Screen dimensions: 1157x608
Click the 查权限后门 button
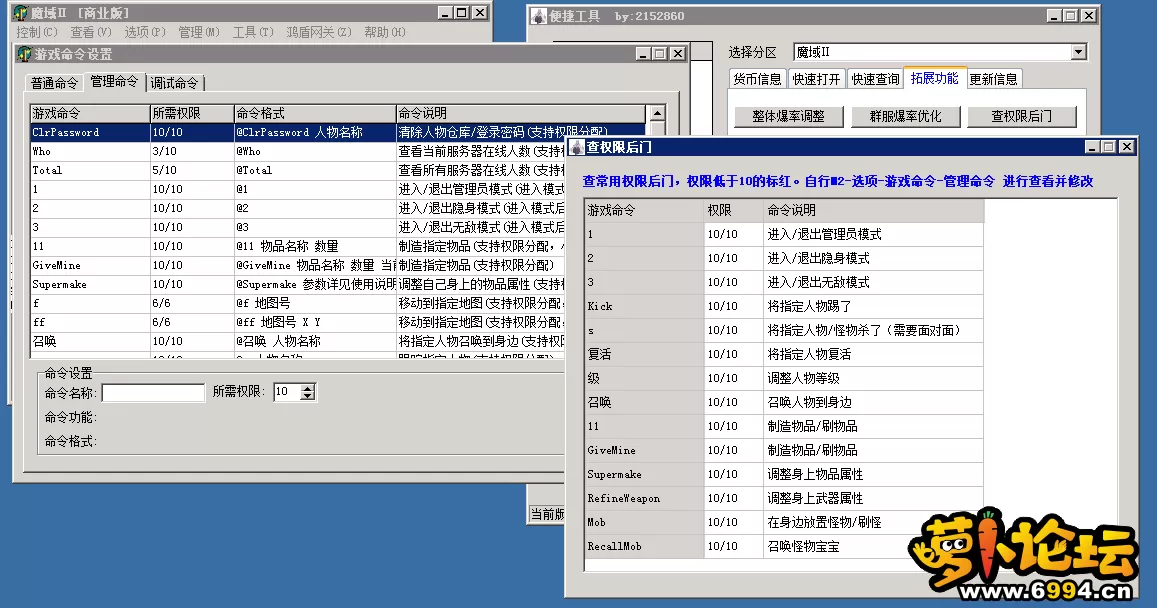coord(1021,117)
